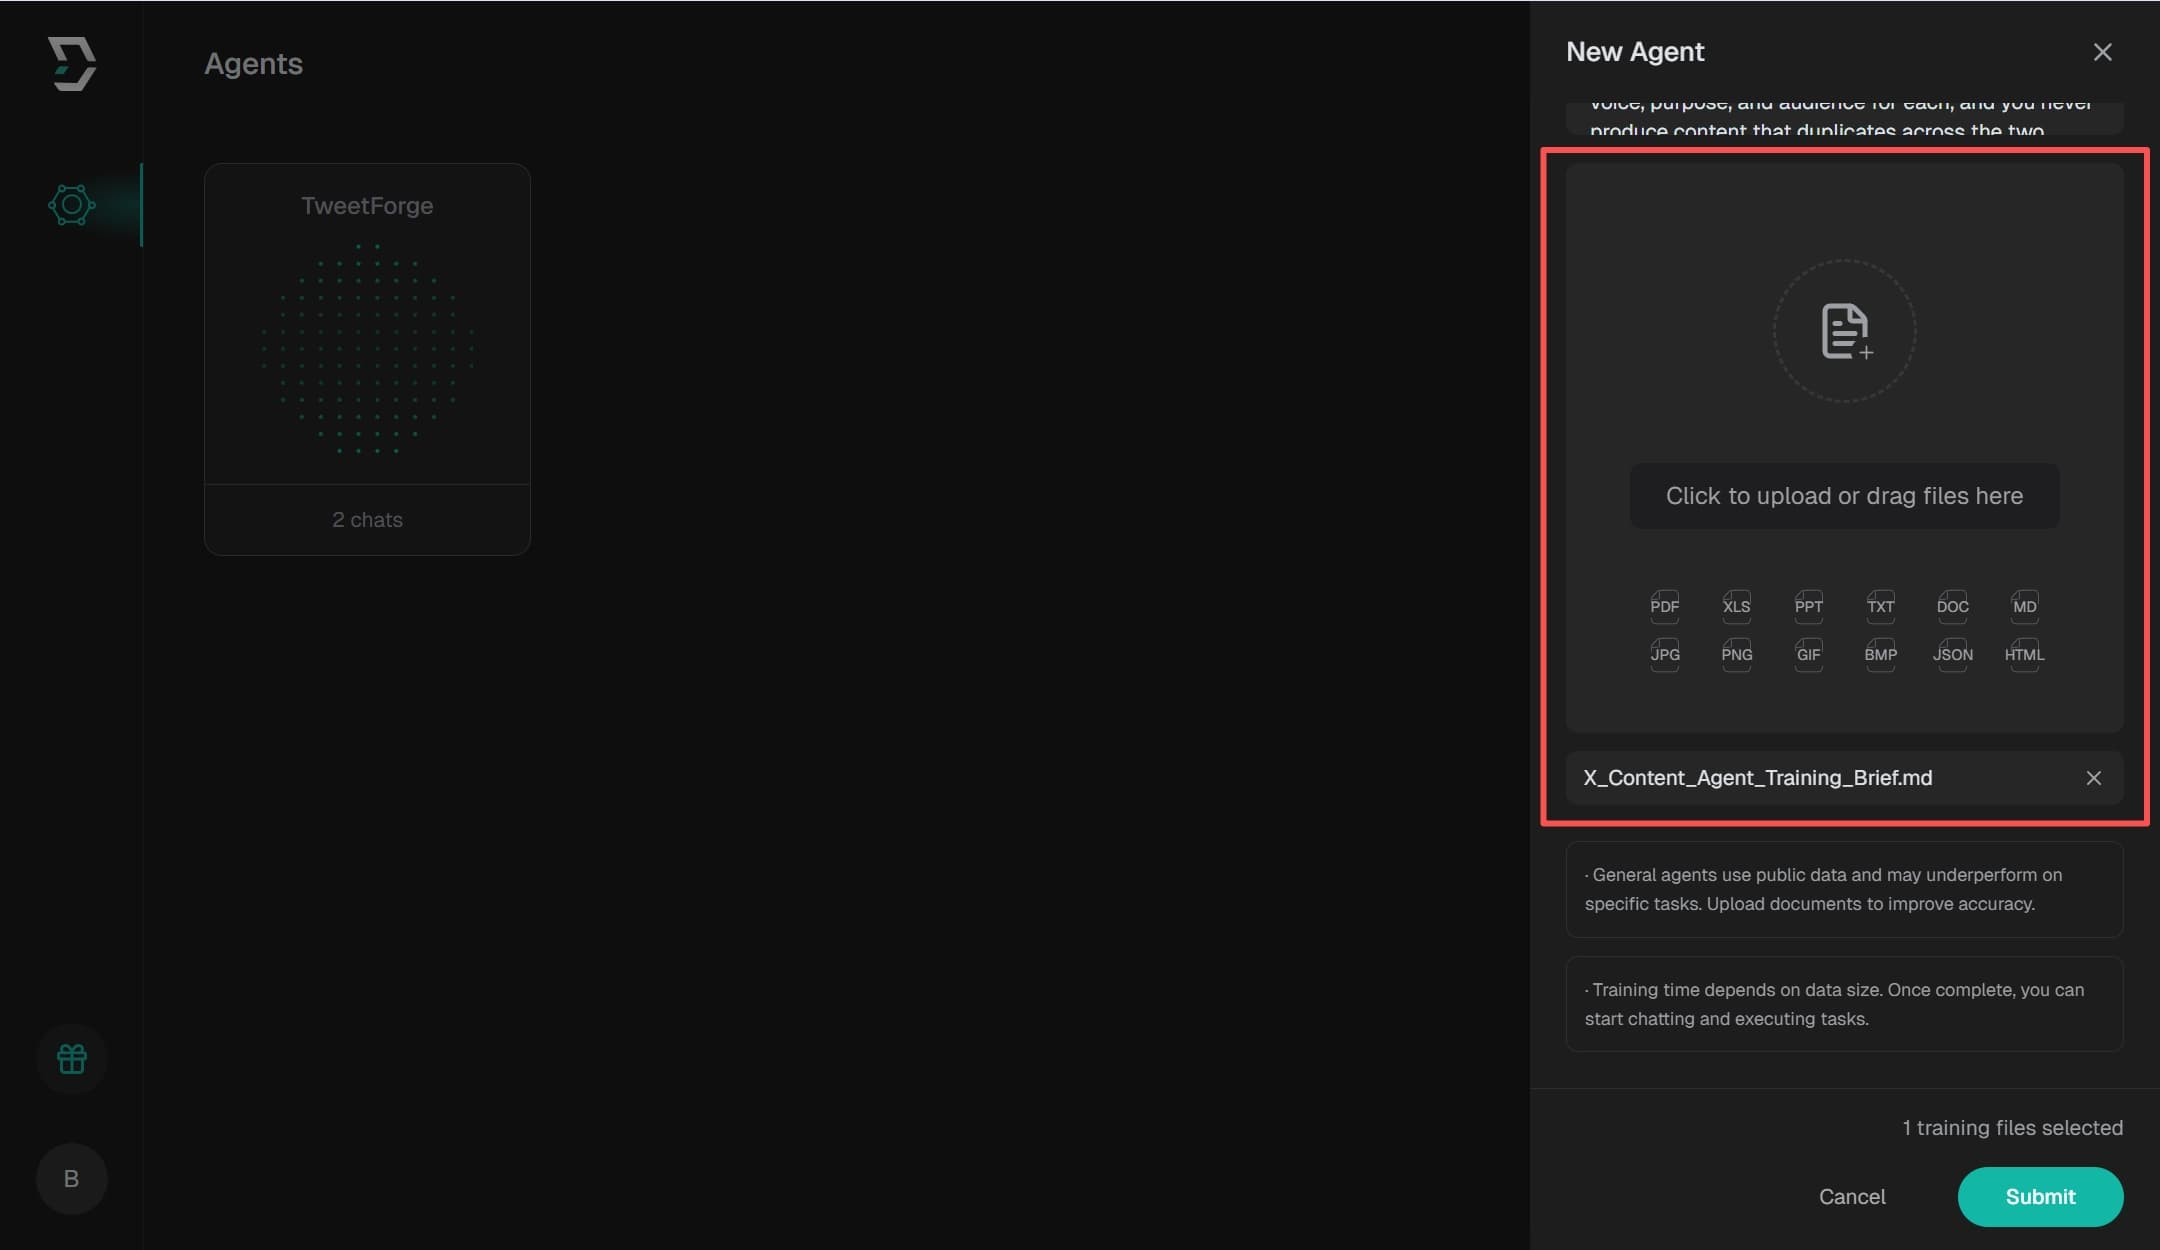Click the app logo in top-left corner
2160x1250 pixels.
(x=71, y=62)
